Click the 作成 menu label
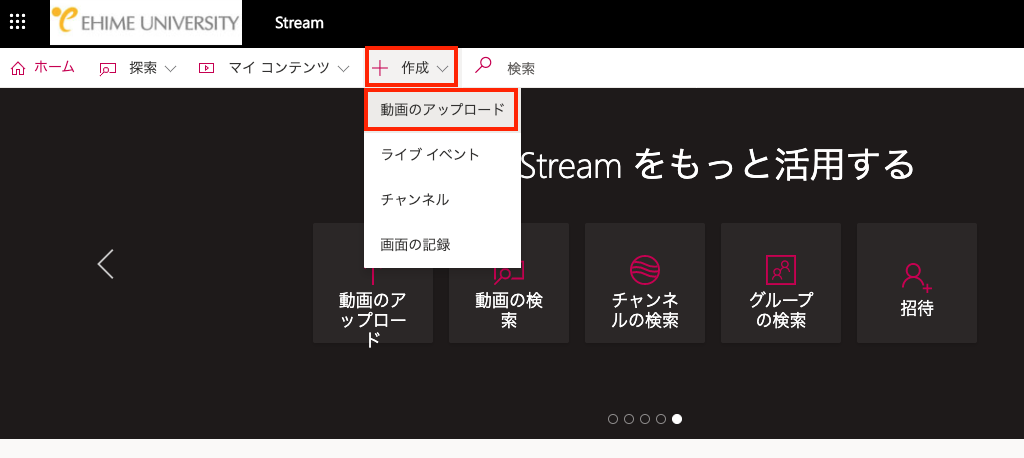This screenshot has width=1024, height=458. (x=415, y=68)
